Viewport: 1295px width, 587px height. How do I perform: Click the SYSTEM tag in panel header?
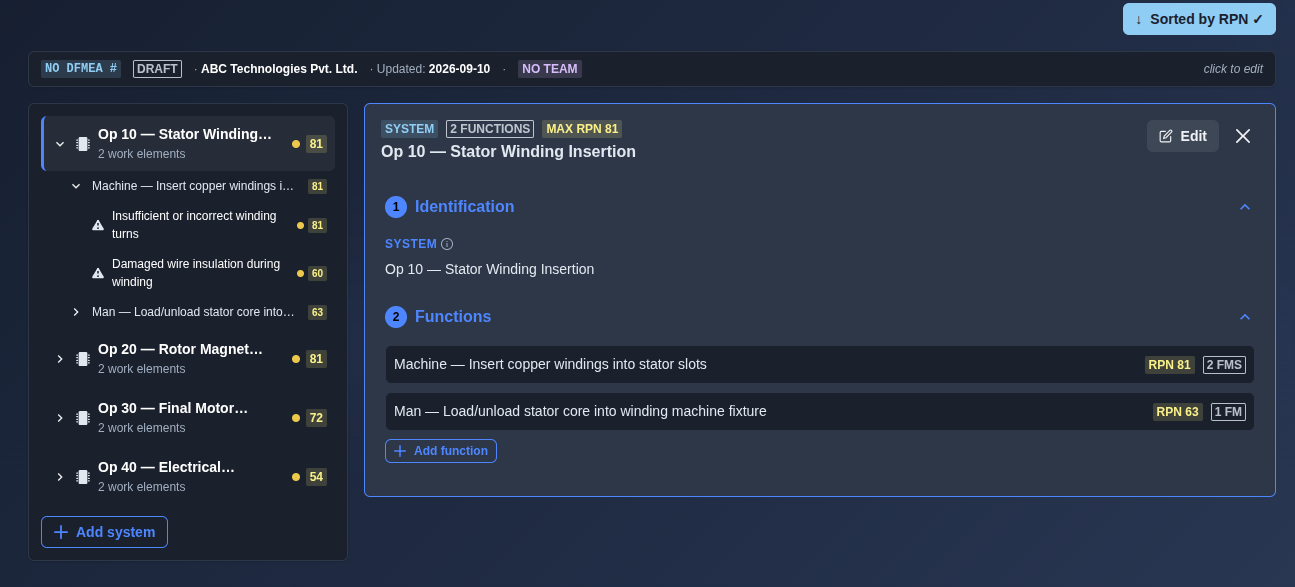[409, 129]
